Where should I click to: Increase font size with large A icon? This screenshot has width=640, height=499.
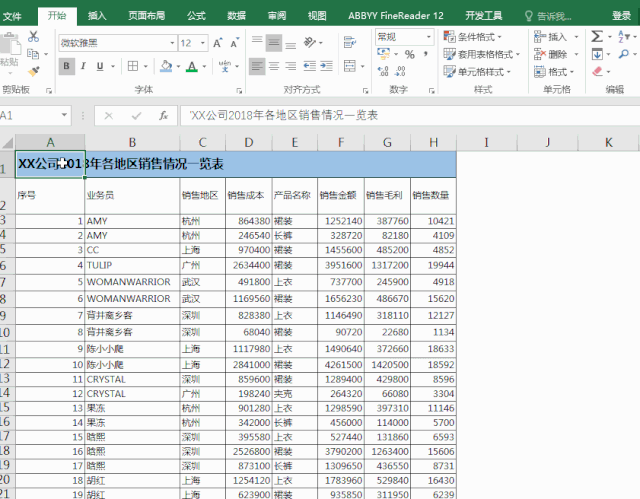coord(218,43)
